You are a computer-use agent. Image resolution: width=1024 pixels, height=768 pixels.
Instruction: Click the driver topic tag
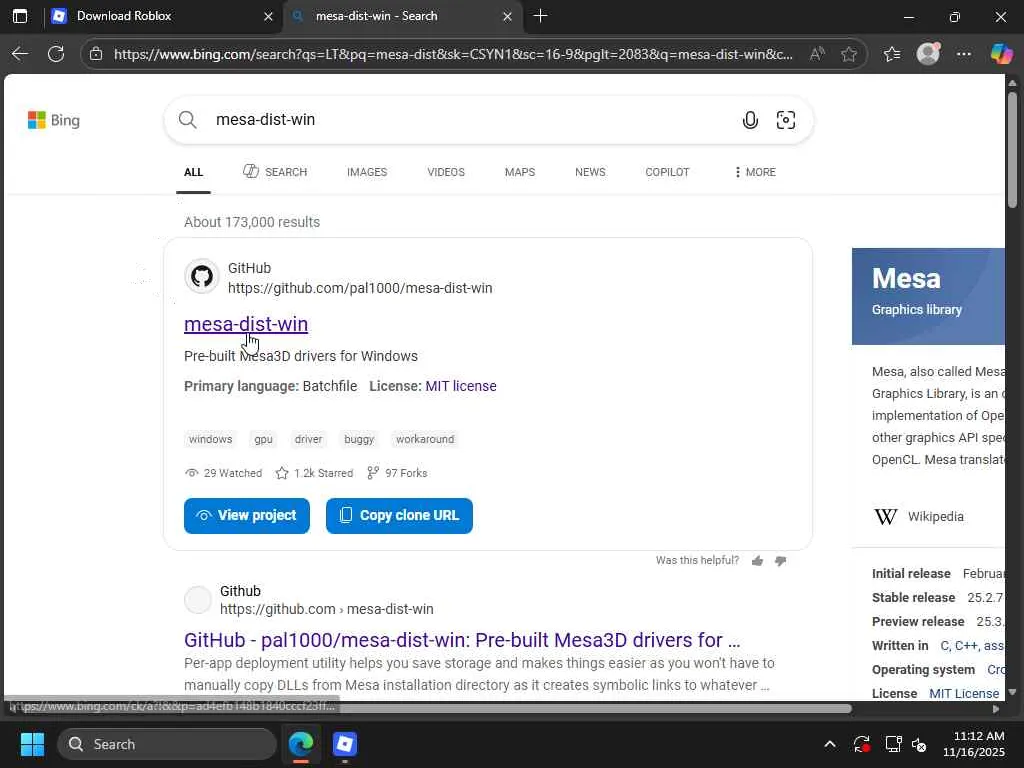coord(308,439)
